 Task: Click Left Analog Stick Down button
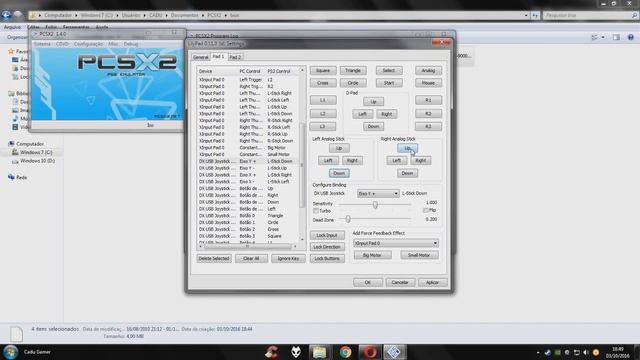pos(339,173)
